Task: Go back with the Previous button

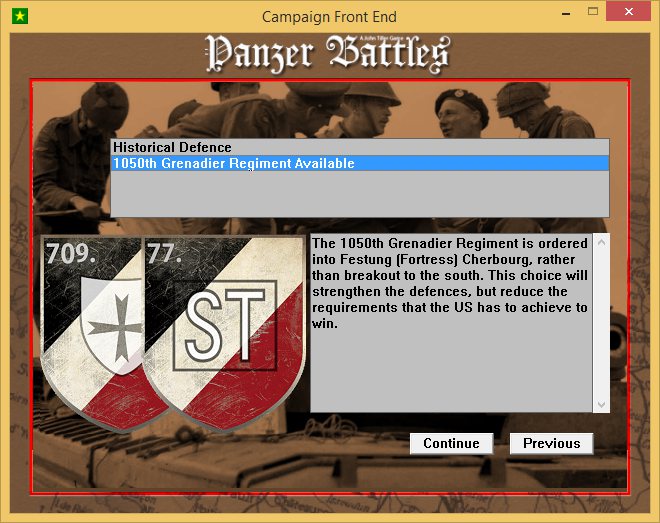Action: click(551, 443)
